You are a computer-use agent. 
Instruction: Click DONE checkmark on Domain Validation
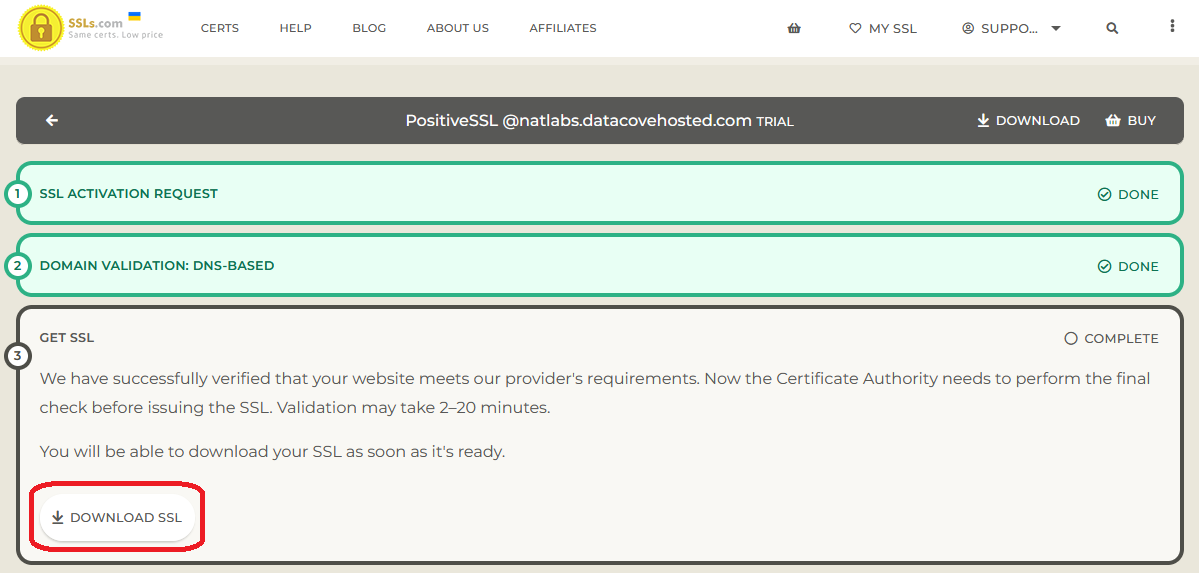[x=1105, y=267]
